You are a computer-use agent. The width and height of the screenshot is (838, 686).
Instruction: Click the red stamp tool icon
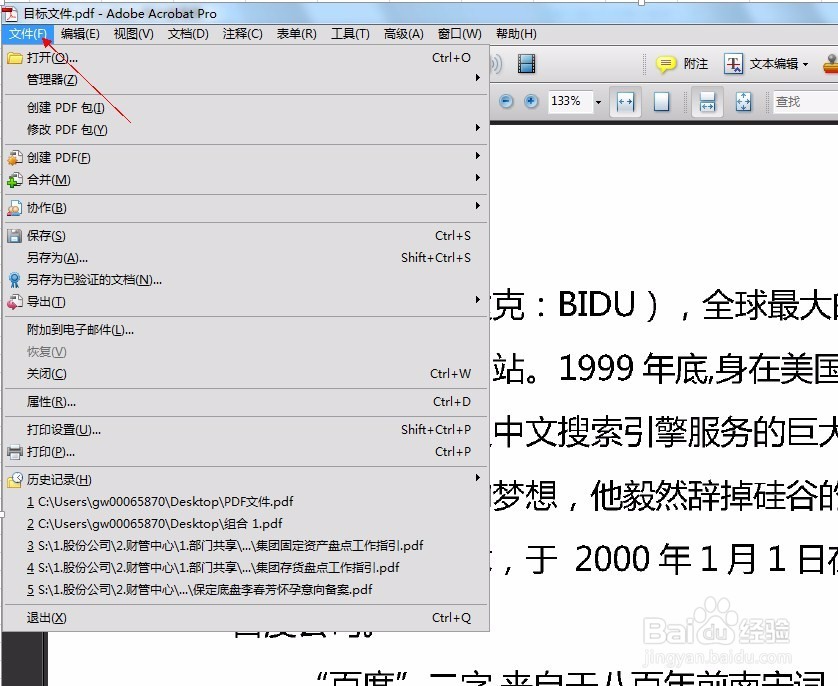pyautogui.click(x=832, y=63)
